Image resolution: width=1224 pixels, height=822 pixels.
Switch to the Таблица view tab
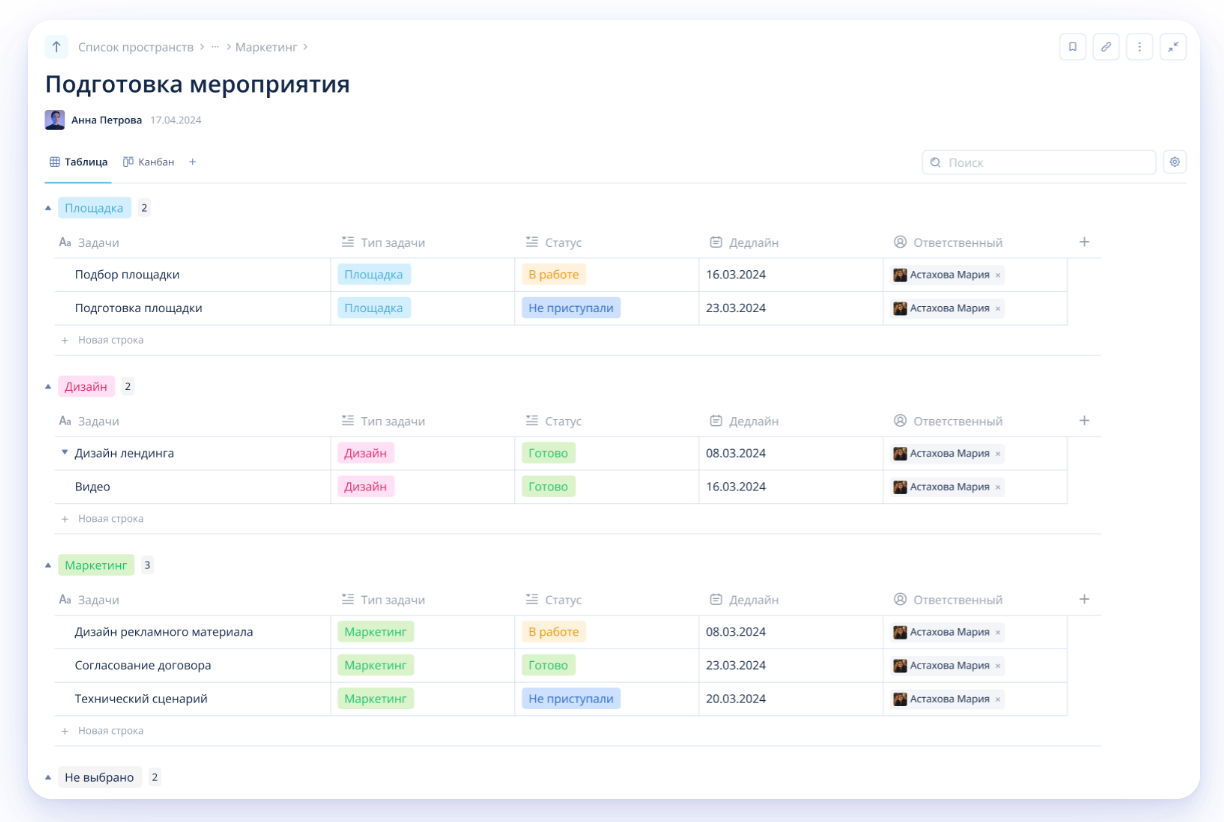(79, 162)
